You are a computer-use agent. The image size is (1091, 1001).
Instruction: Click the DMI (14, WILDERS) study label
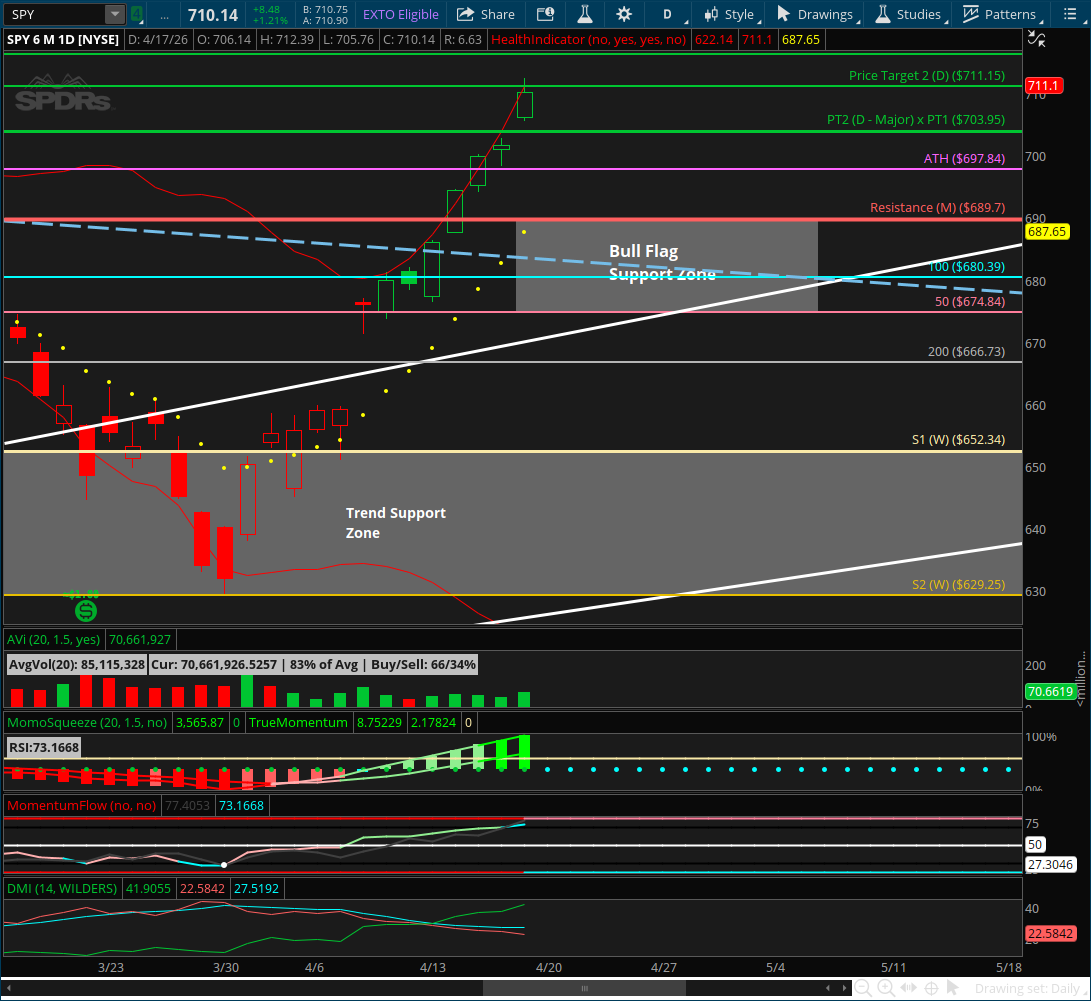point(62,888)
